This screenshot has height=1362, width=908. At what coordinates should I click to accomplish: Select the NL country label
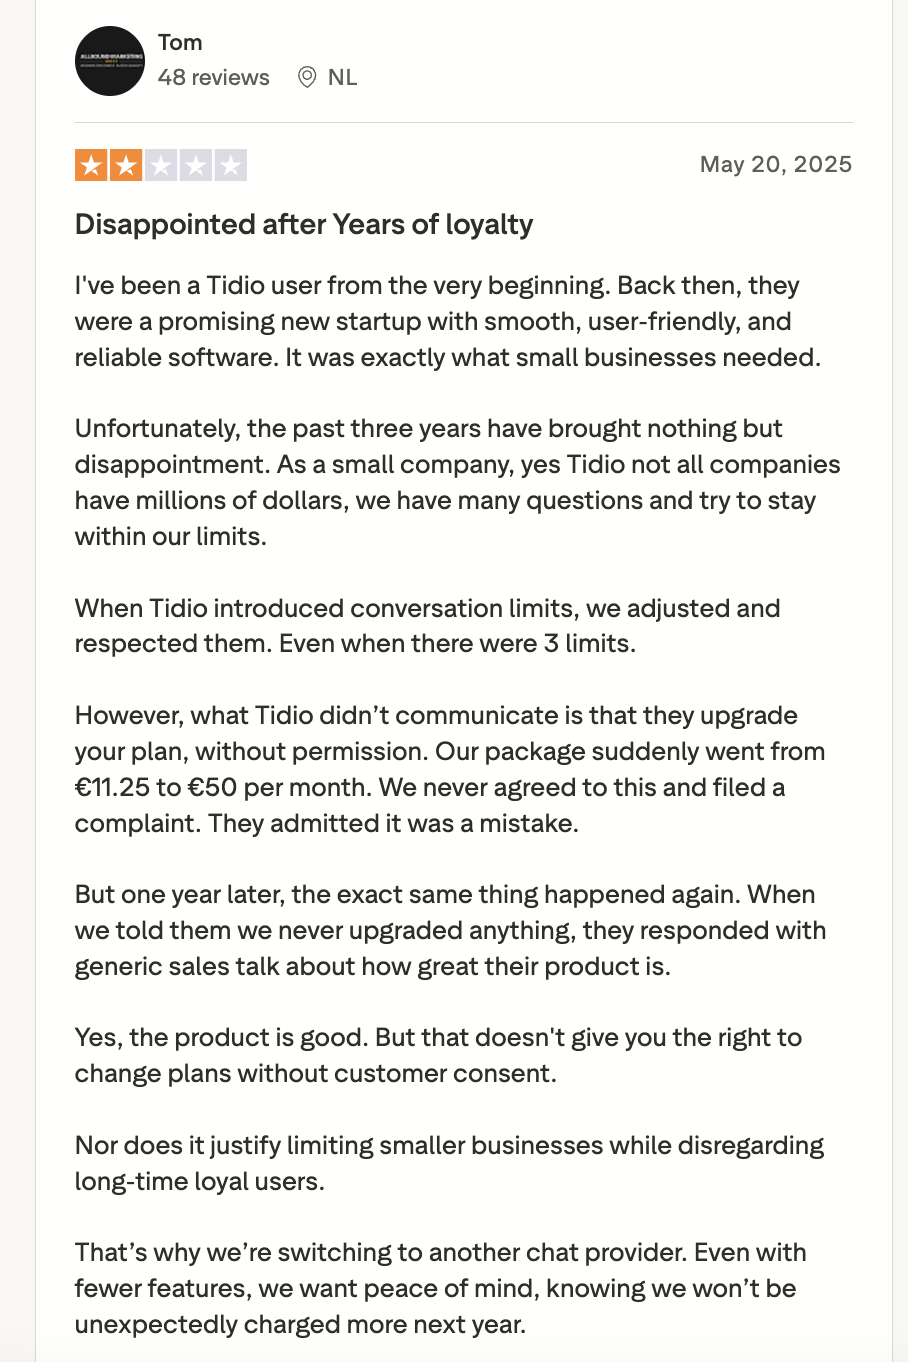click(342, 77)
